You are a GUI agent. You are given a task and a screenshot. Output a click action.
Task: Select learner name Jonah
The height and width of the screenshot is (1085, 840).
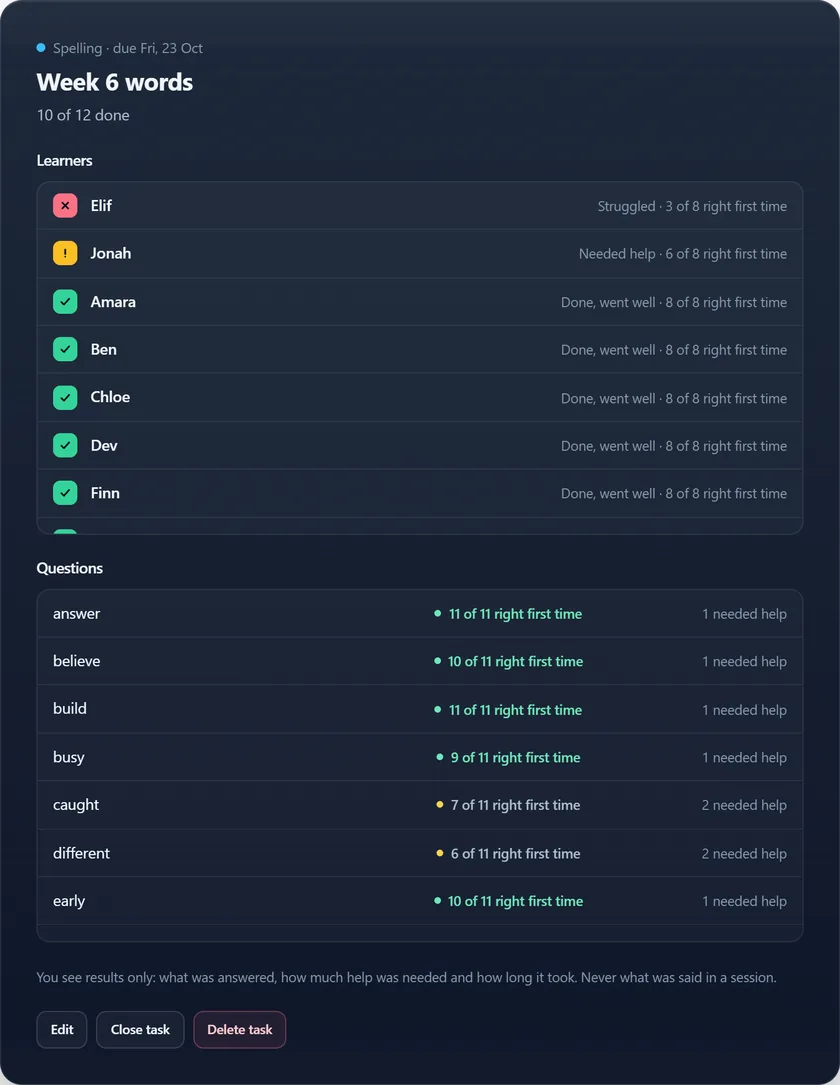coord(111,253)
